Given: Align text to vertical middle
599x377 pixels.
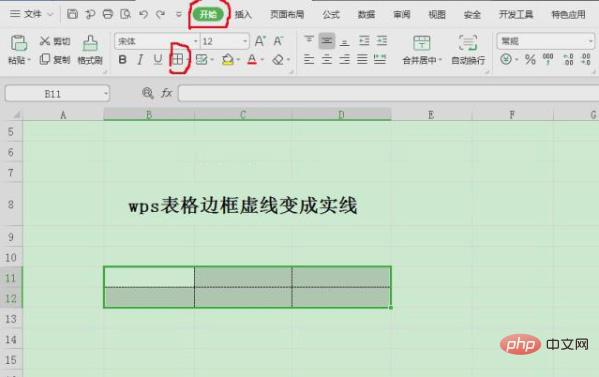Looking at the screenshot, I should click(x=327, y=40).
